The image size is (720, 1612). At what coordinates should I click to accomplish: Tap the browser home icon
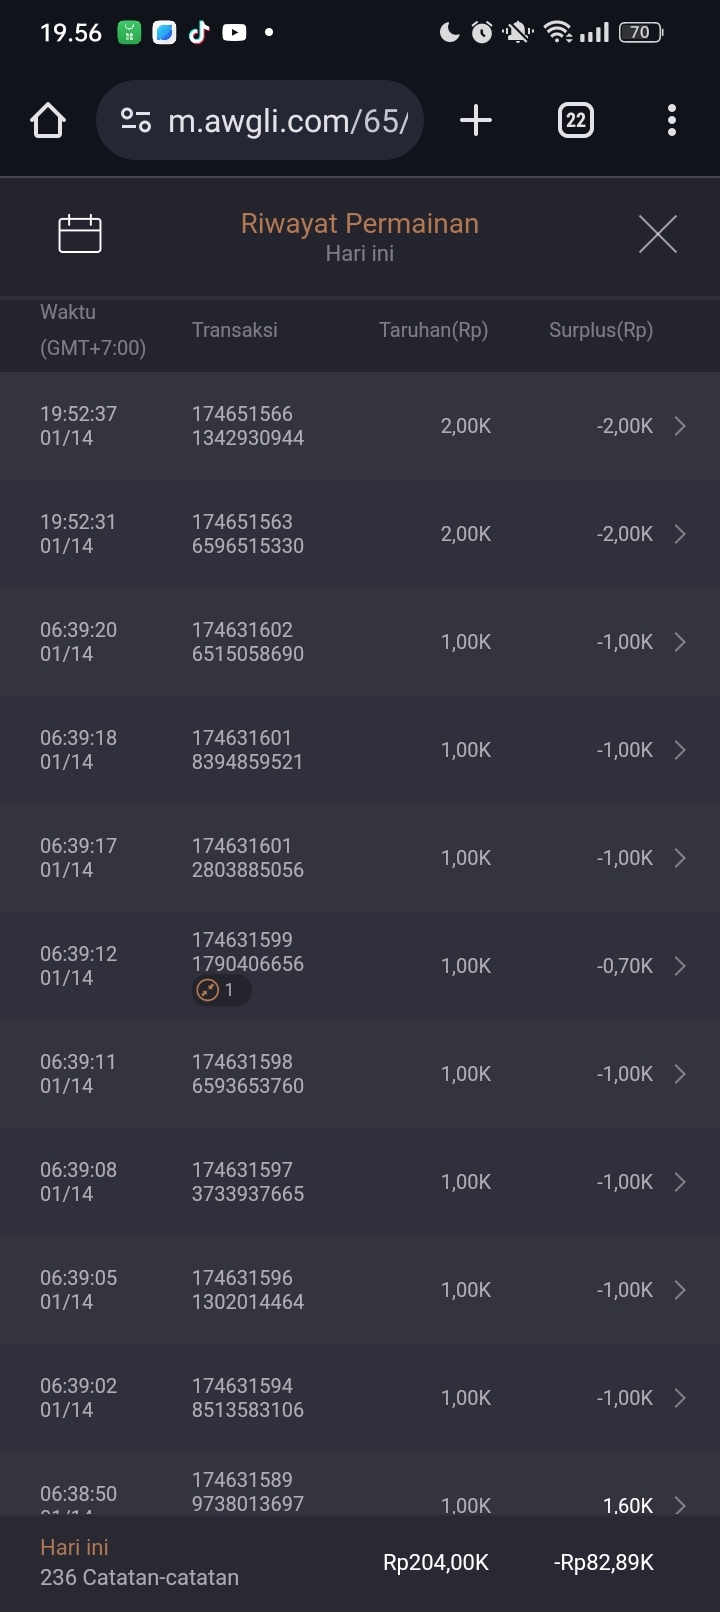click(x=48, y=121)
